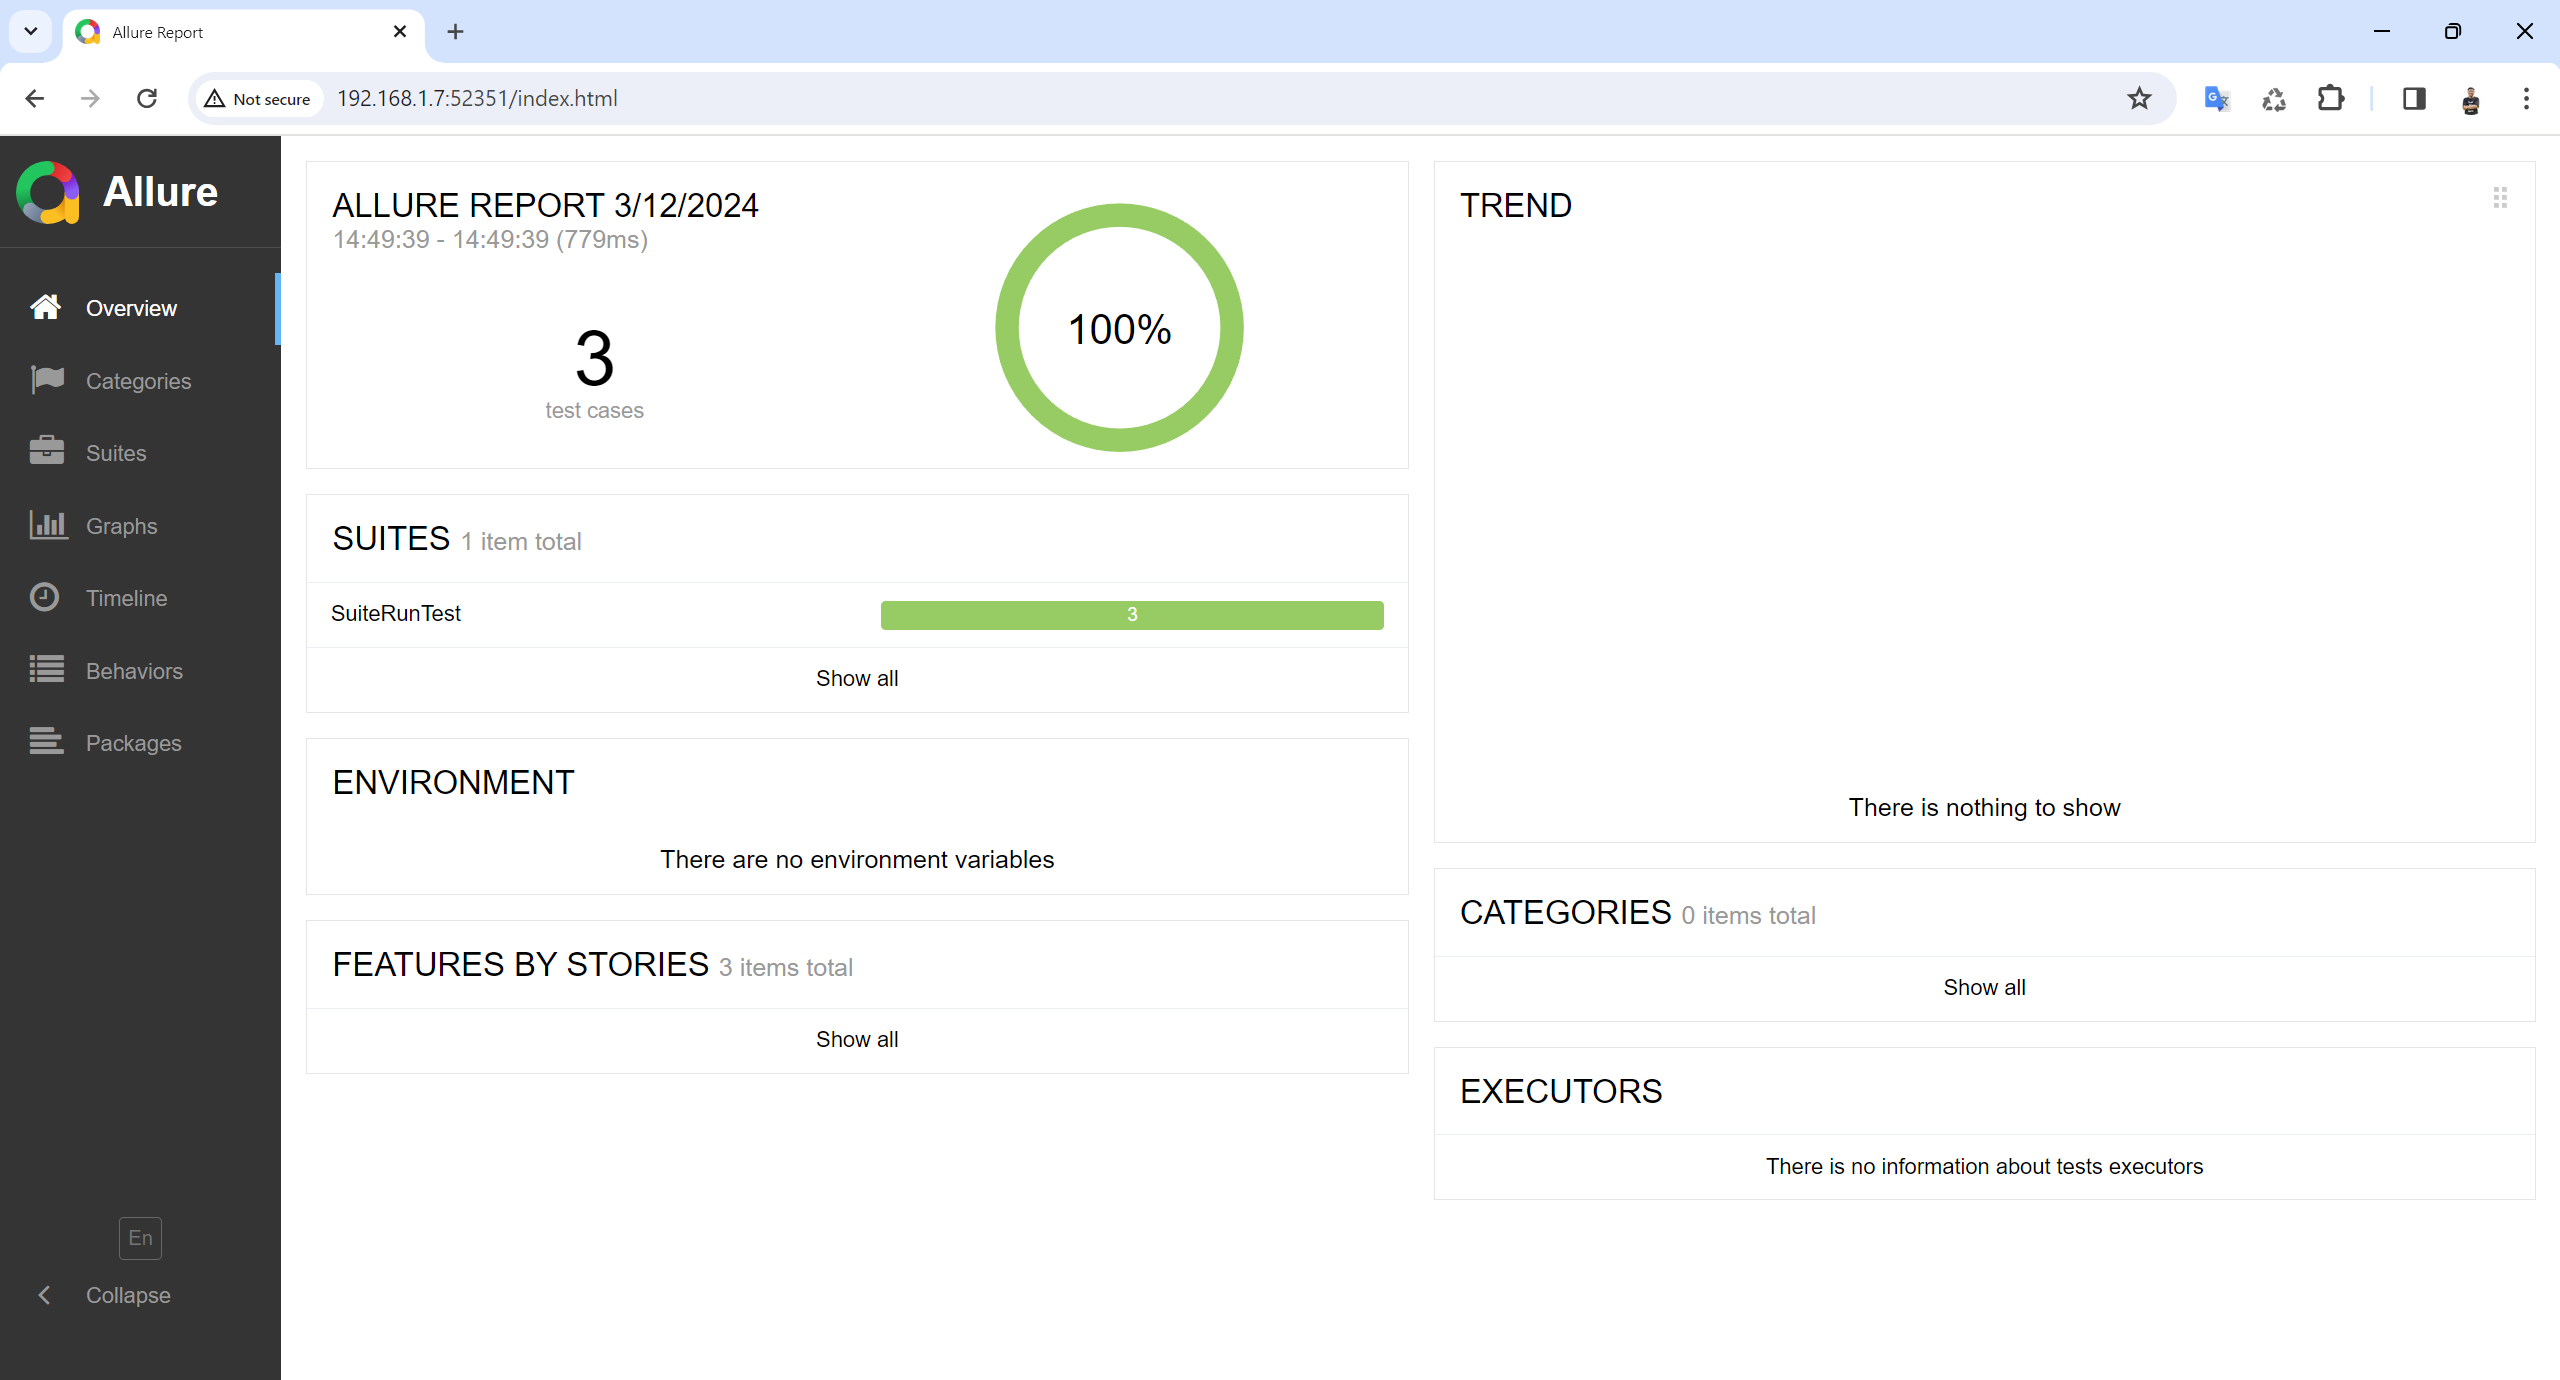Click the EXECUTORS widget heading
This screenshot has width=2560, height=1380.
point(1561,1092)
